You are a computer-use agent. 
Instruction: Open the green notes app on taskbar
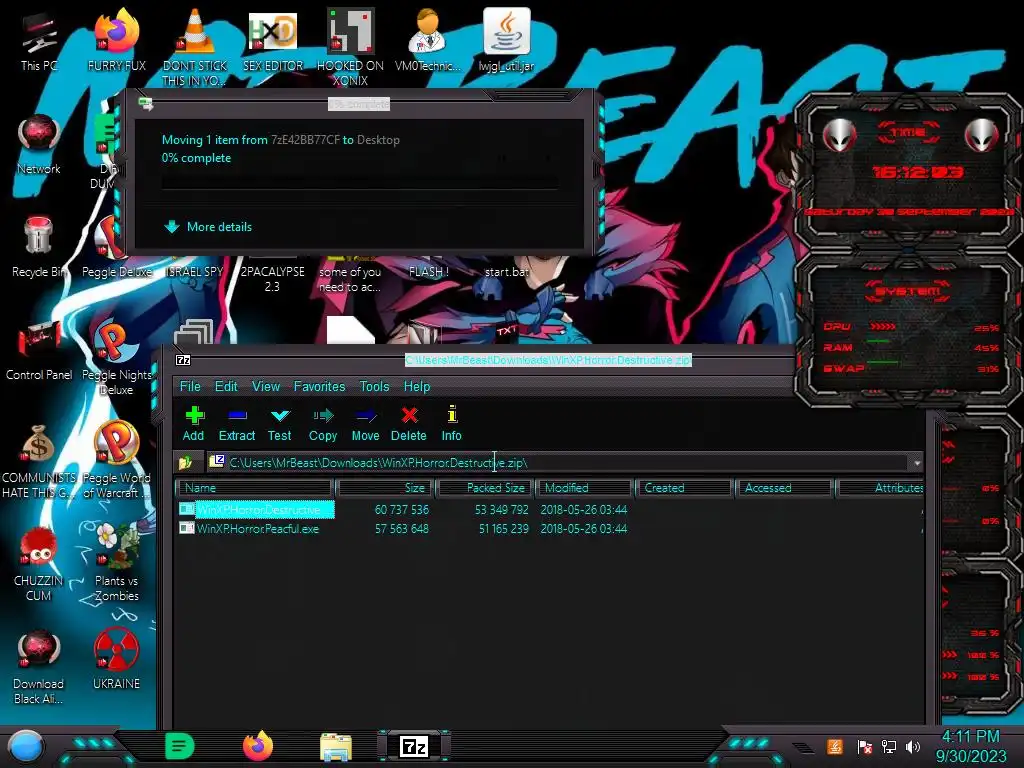[180, 746]
